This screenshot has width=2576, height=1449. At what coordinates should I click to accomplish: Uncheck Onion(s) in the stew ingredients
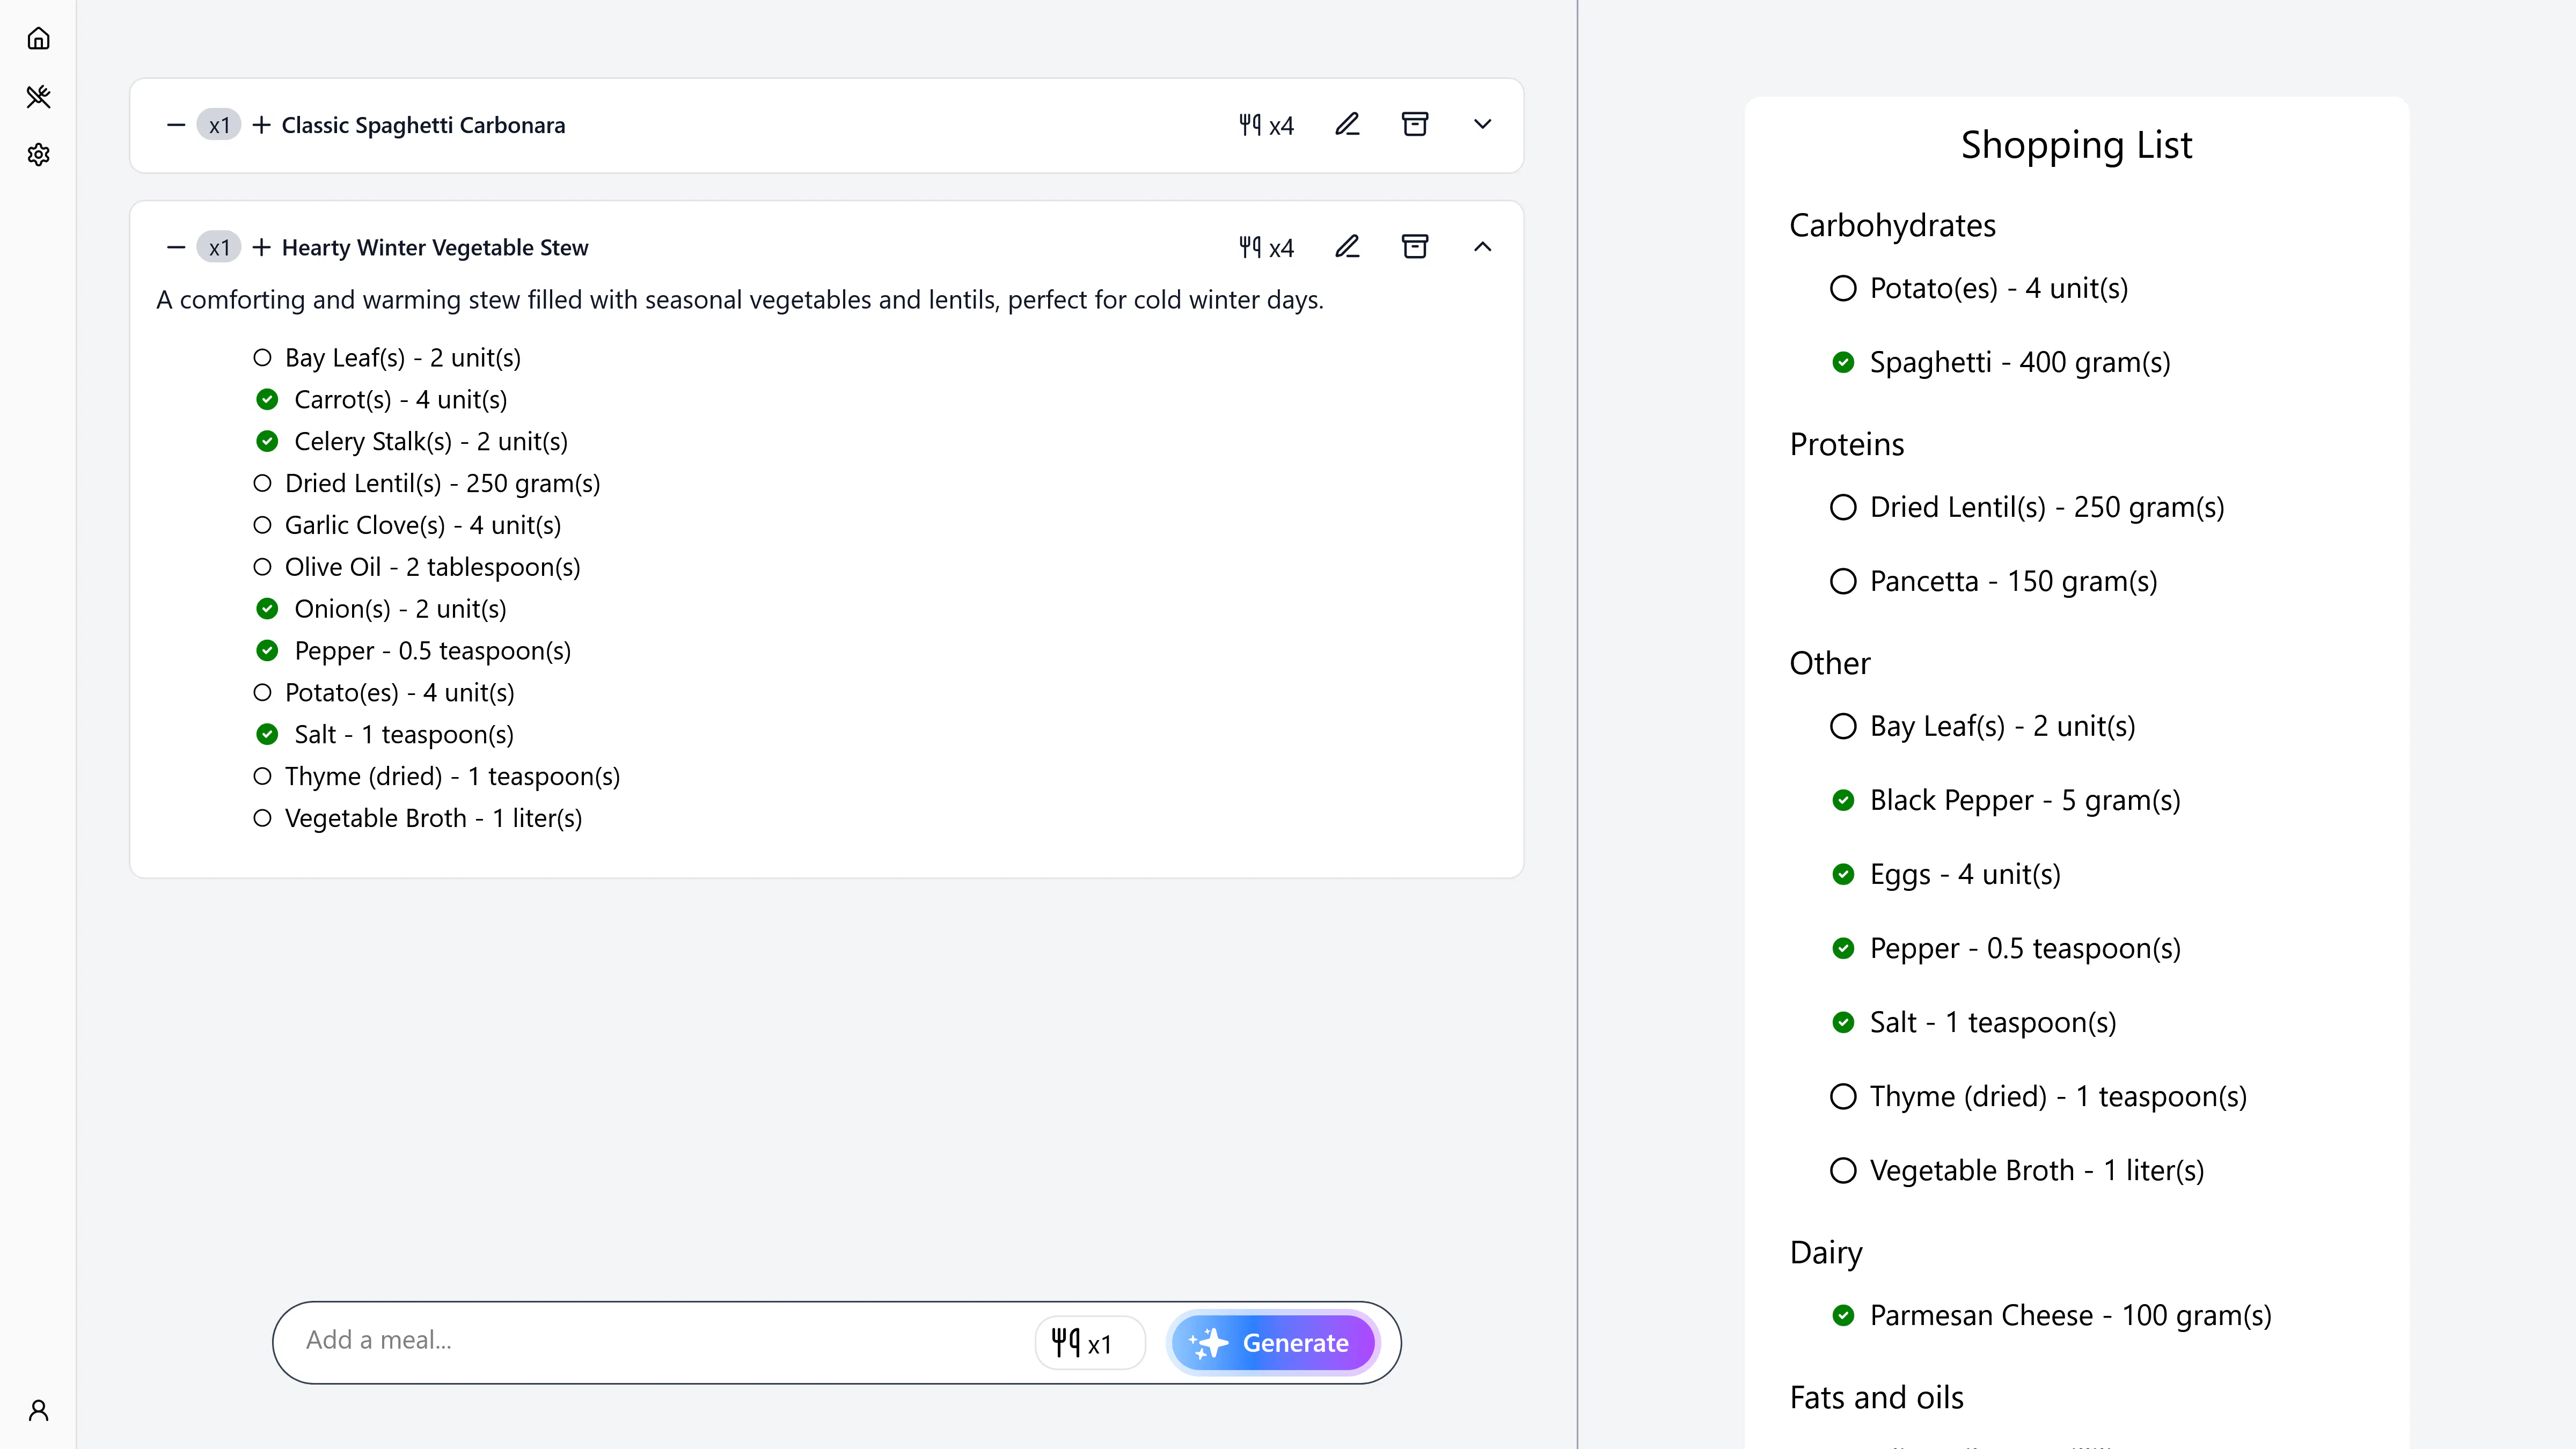pos(267,609)
